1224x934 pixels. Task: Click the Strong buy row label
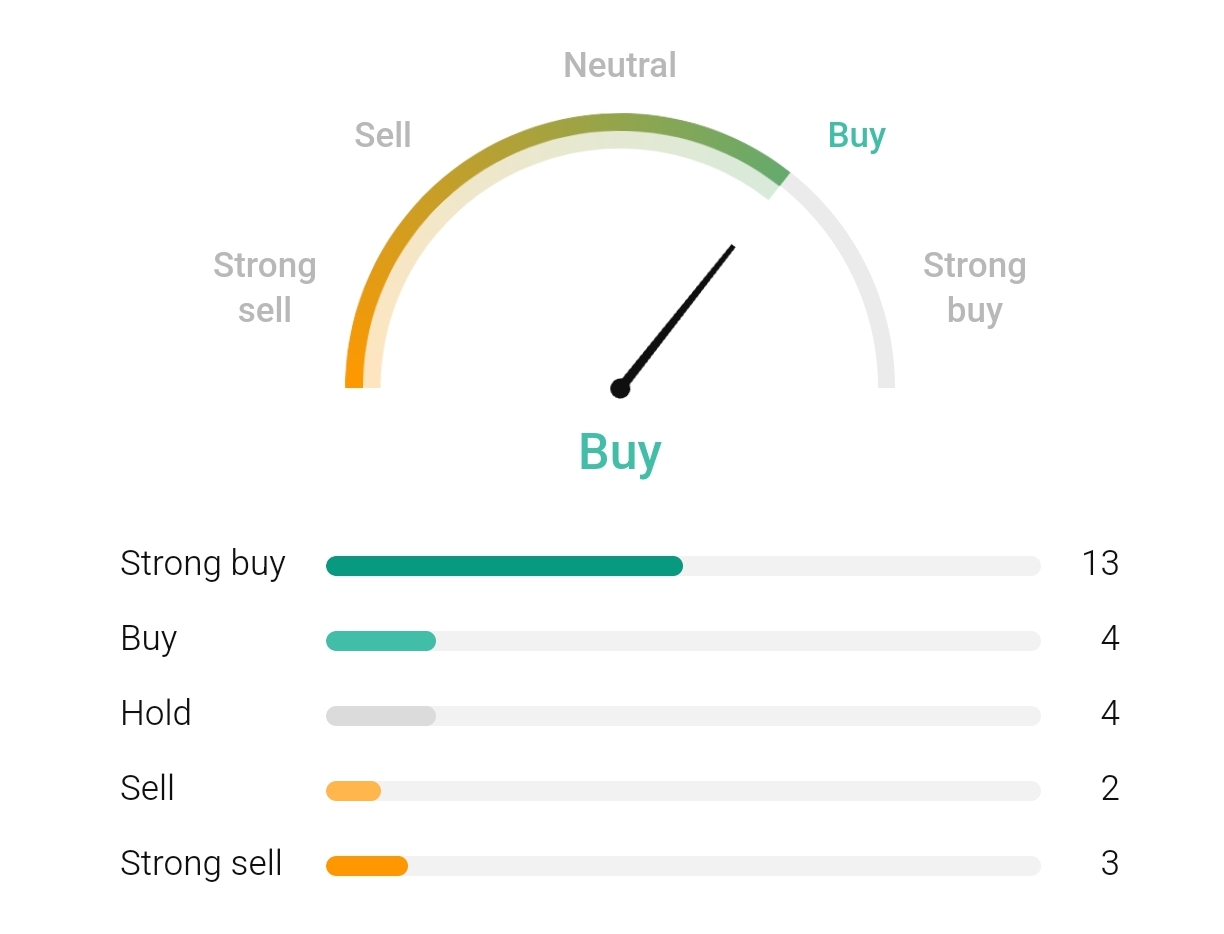coord(203,564)
